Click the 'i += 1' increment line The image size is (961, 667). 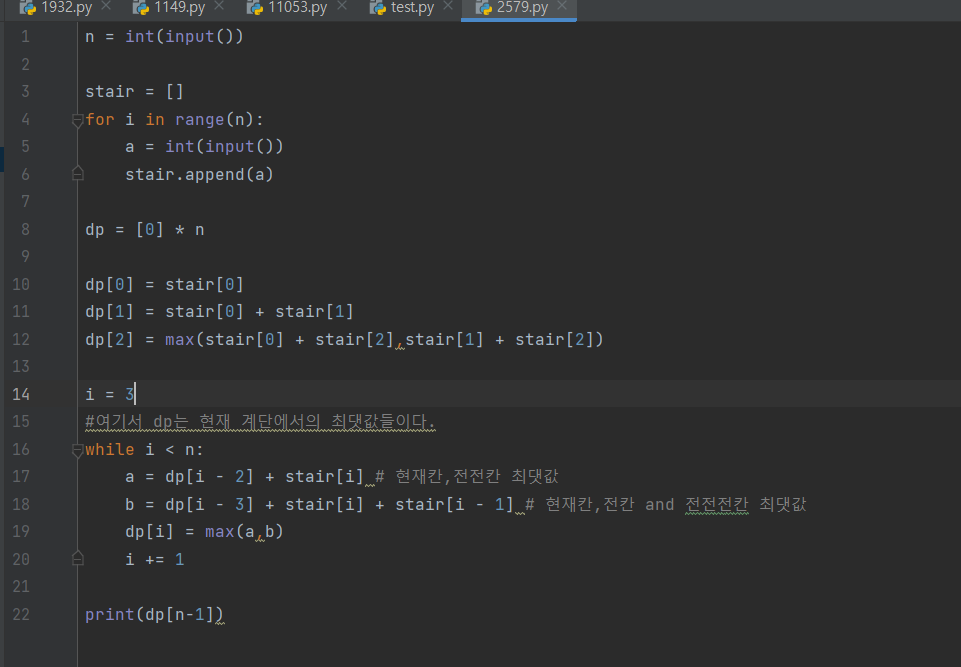154,559
